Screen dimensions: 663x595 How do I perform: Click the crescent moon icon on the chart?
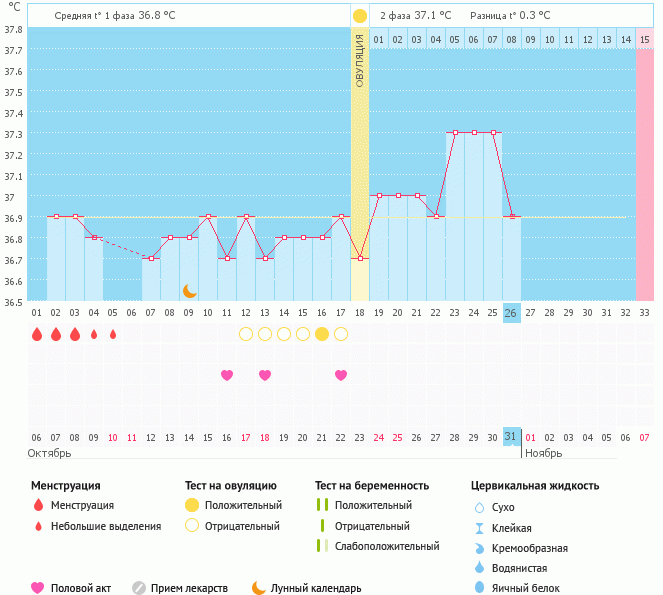[189, 291]
